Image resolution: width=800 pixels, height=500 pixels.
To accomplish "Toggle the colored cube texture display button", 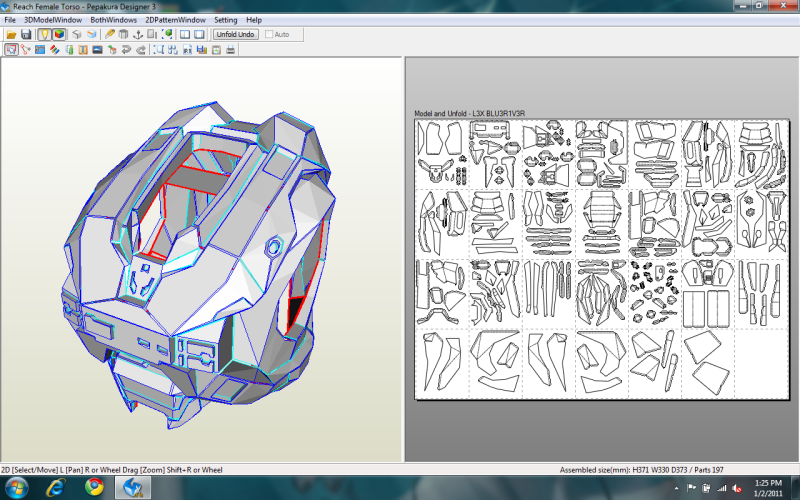I will [59, 35].
